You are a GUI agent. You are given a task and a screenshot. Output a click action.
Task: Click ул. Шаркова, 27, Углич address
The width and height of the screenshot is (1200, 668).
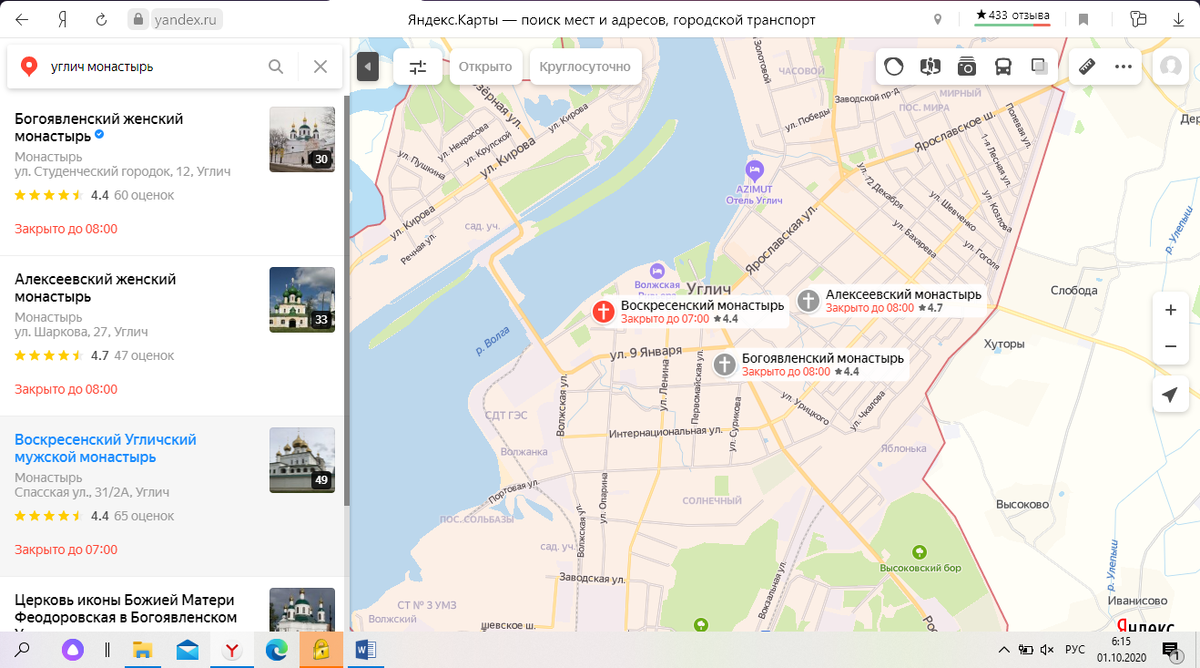click(x=81, y=332)
